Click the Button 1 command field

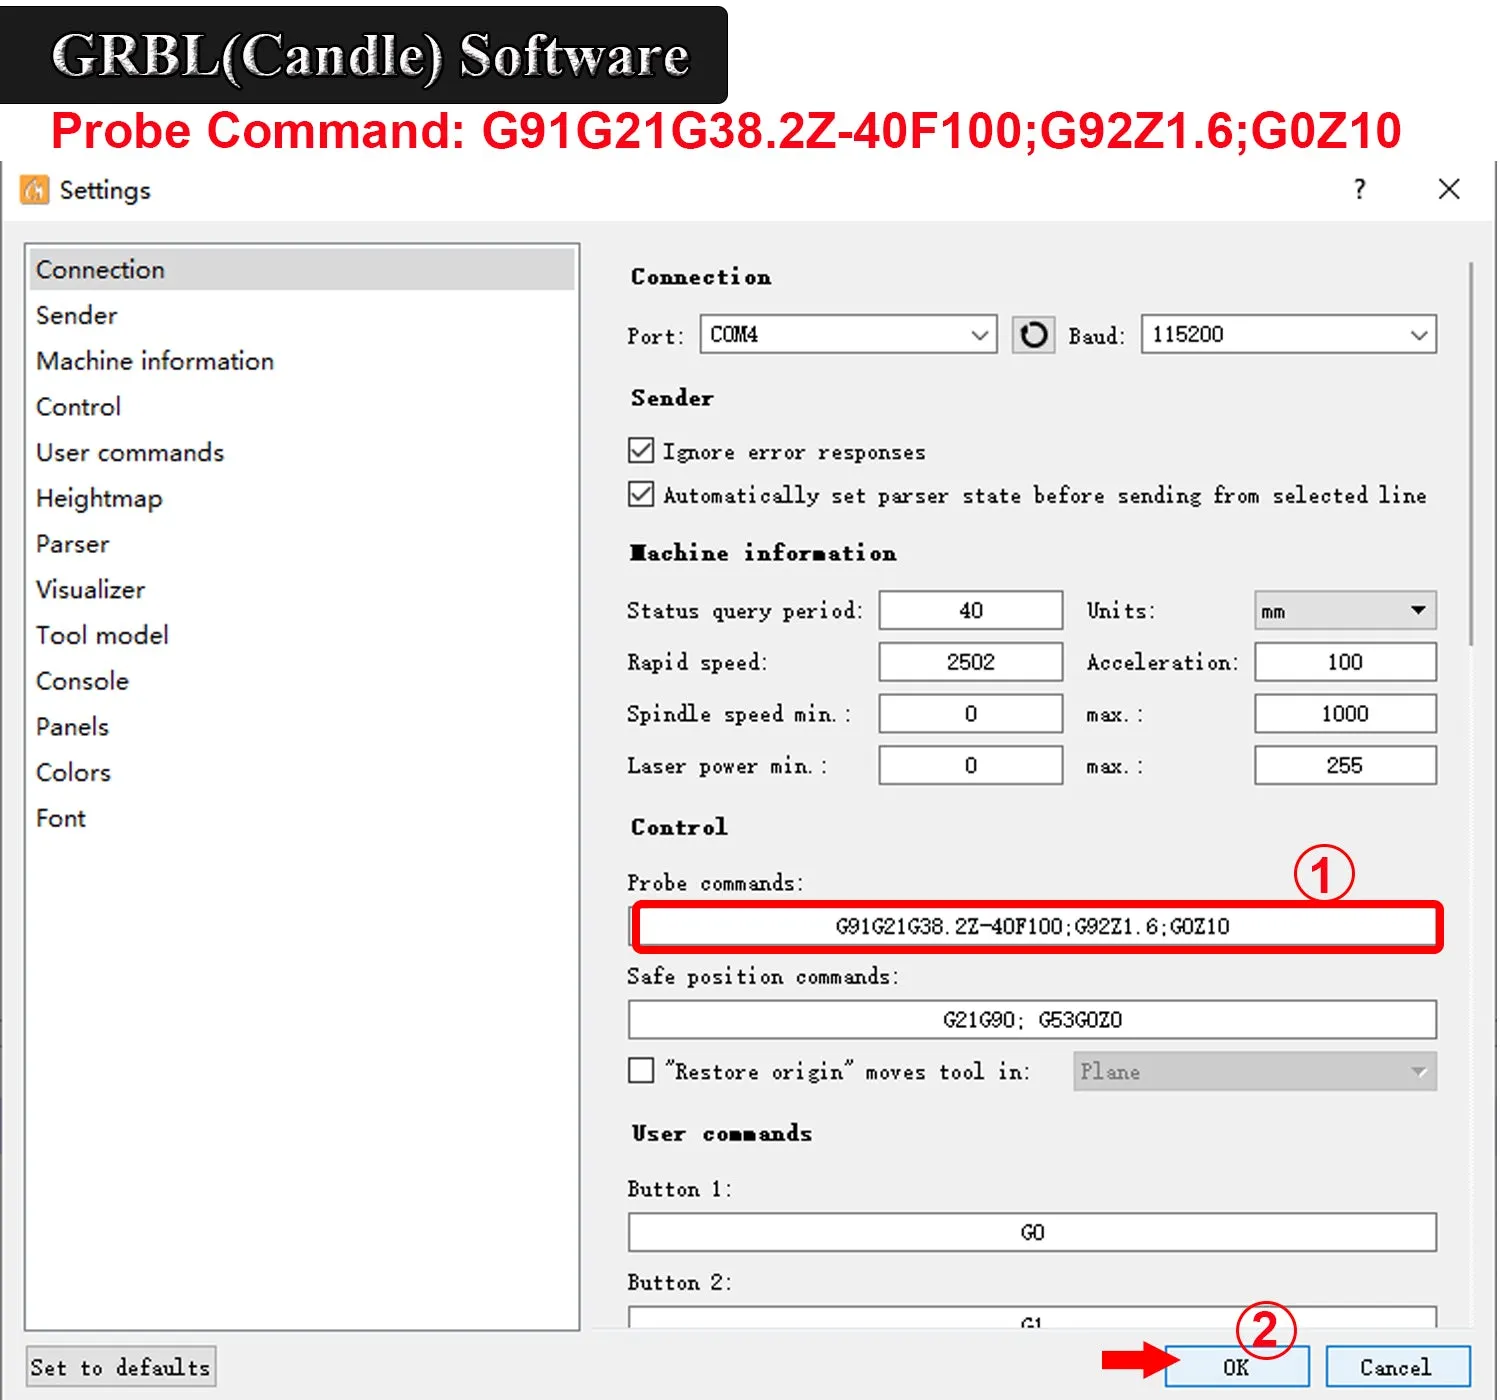click(x=1032, y=1232)
